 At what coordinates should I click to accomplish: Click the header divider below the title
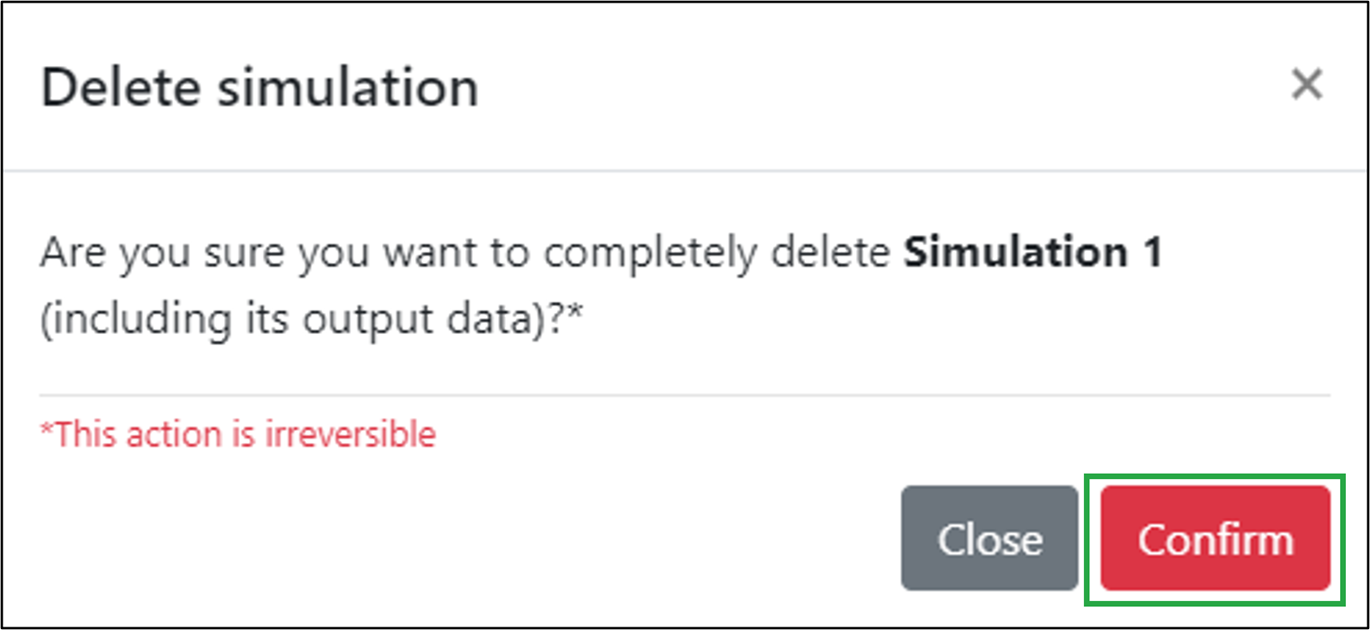(x=684, y=171)
